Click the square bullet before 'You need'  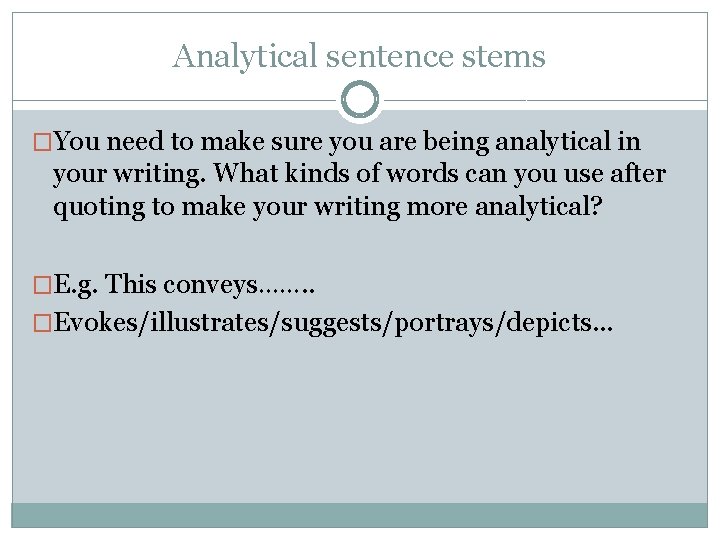coord(42,142)
